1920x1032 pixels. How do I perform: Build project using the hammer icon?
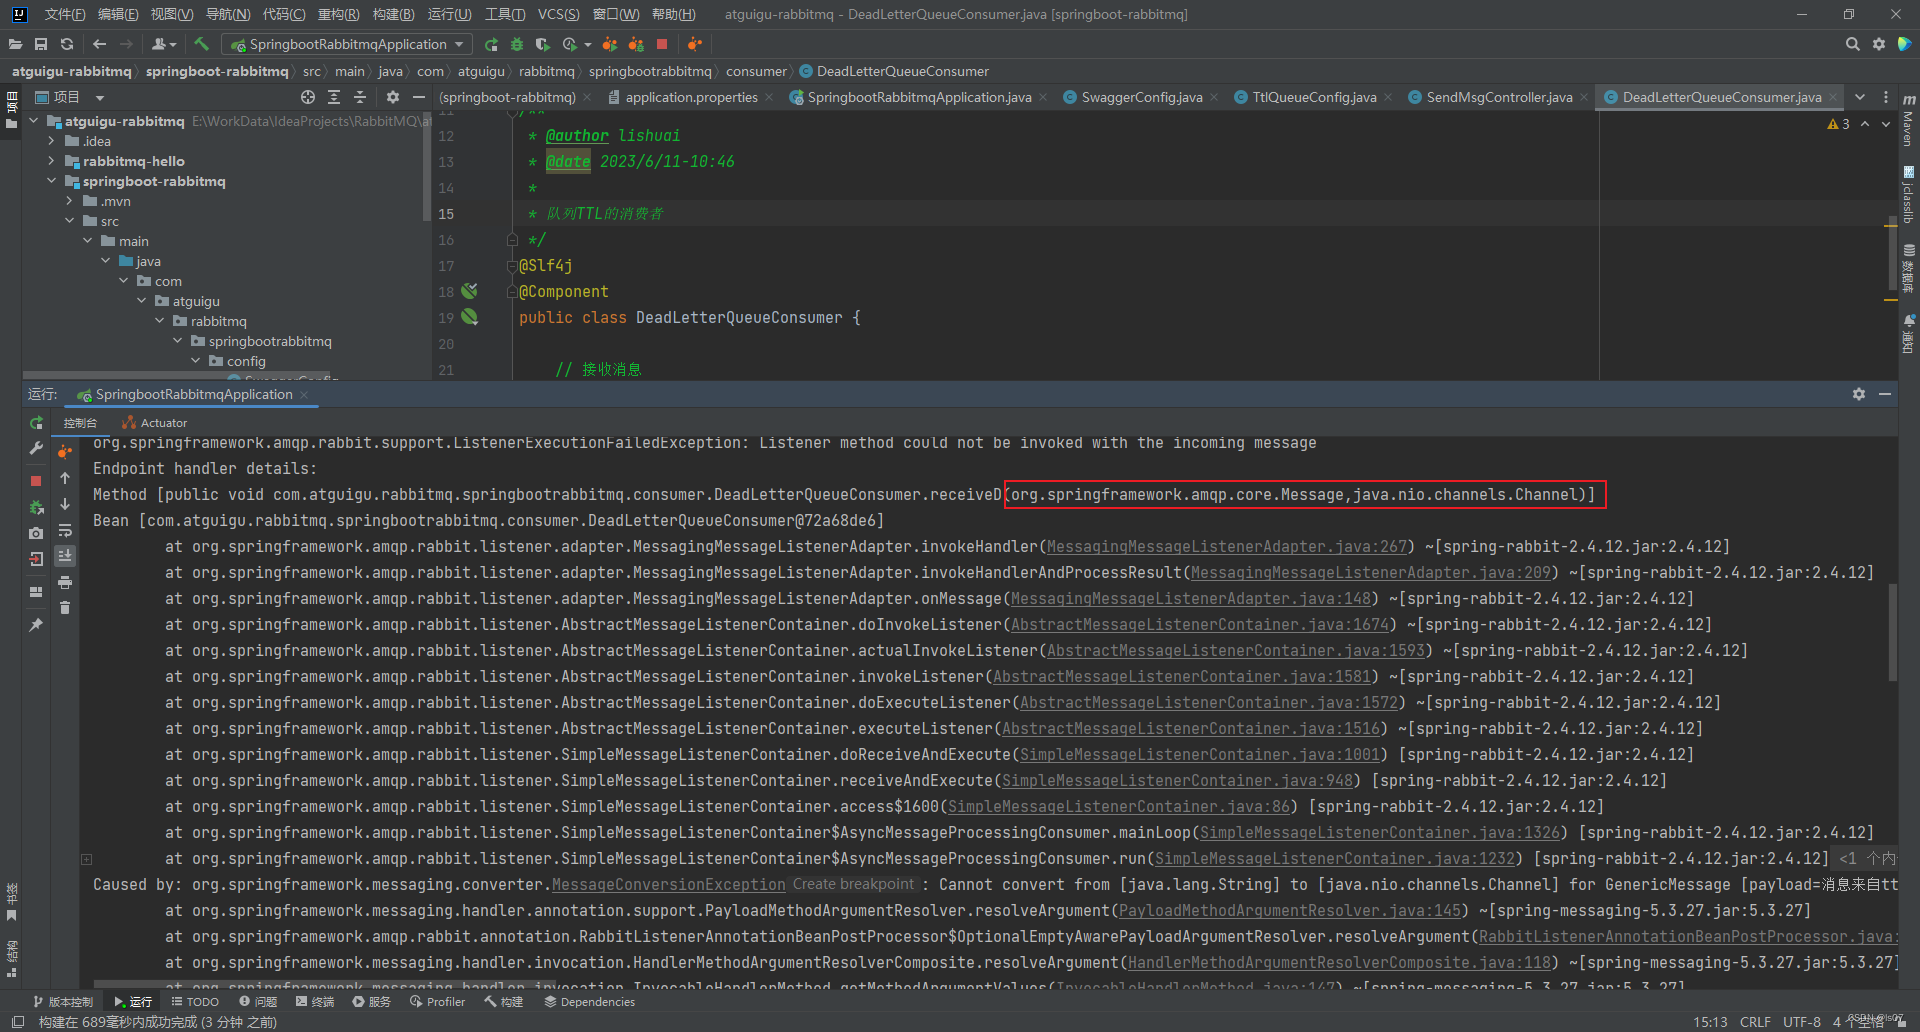(201, 44)
